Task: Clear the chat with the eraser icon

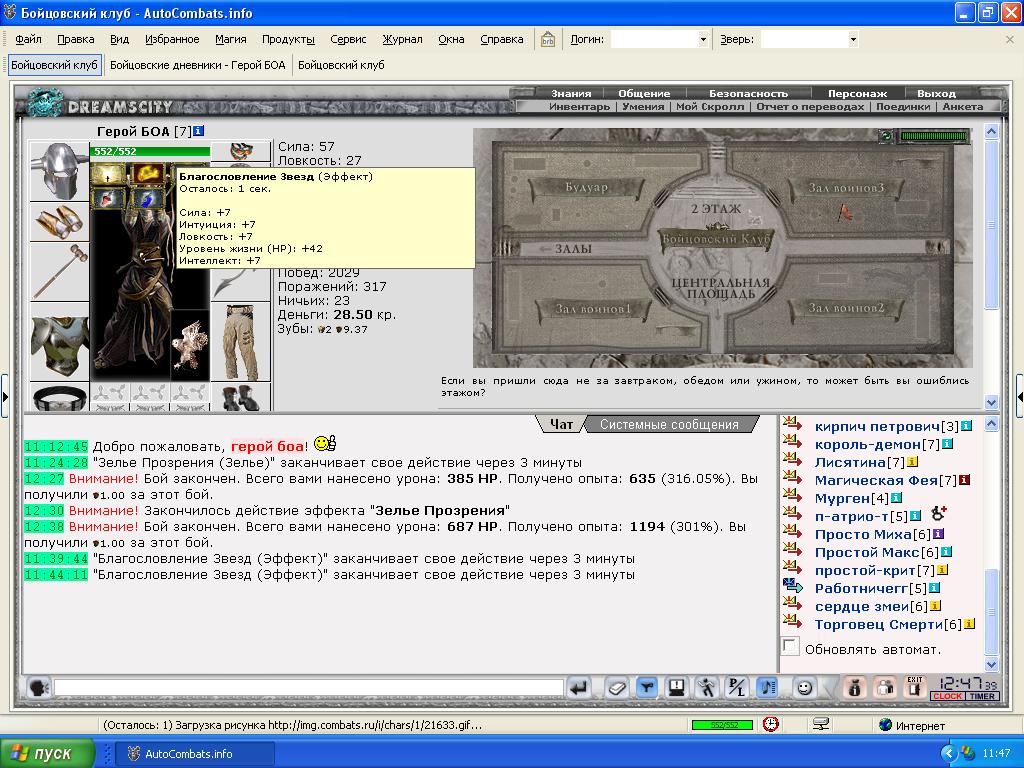Action: (616, 688)
